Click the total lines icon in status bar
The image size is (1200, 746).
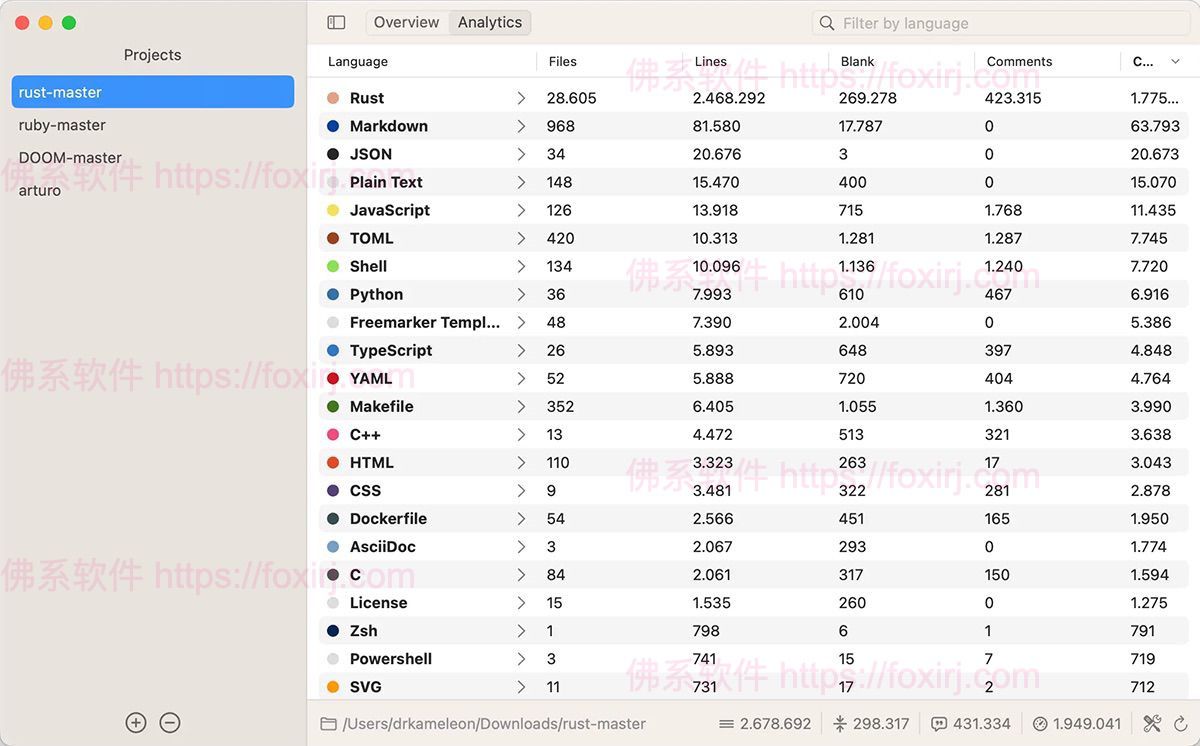pos(726,723)
